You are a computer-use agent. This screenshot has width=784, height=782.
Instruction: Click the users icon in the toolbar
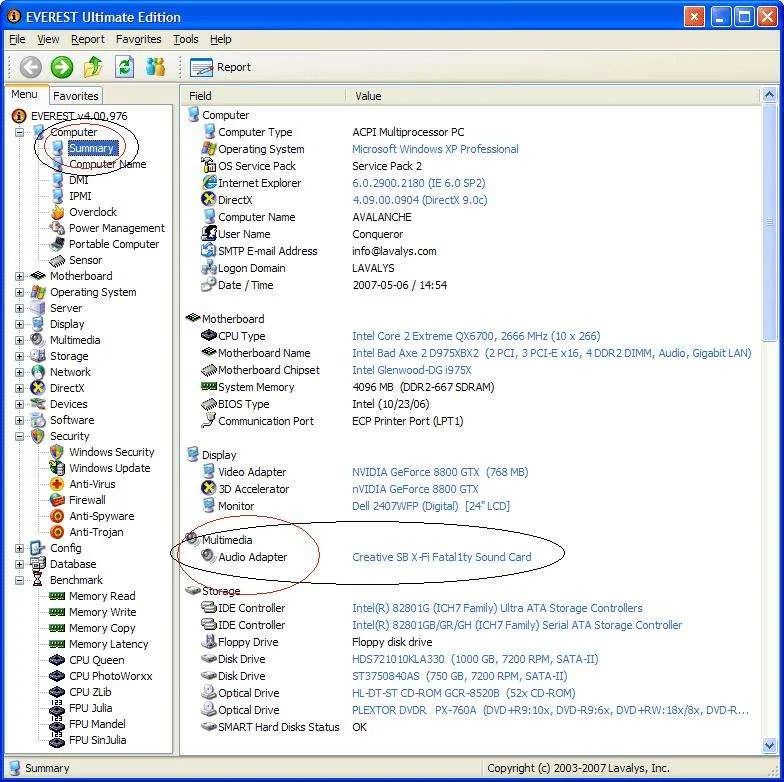pos(156,67)
